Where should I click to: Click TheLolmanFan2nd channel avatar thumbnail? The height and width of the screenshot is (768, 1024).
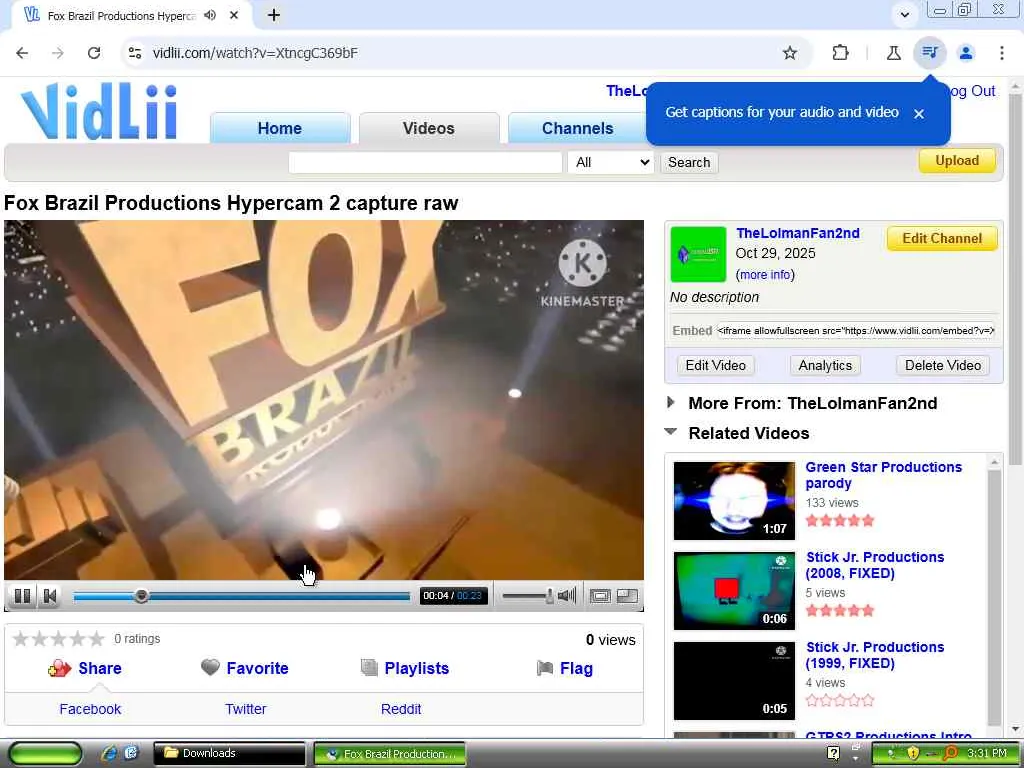coord(698,254)
